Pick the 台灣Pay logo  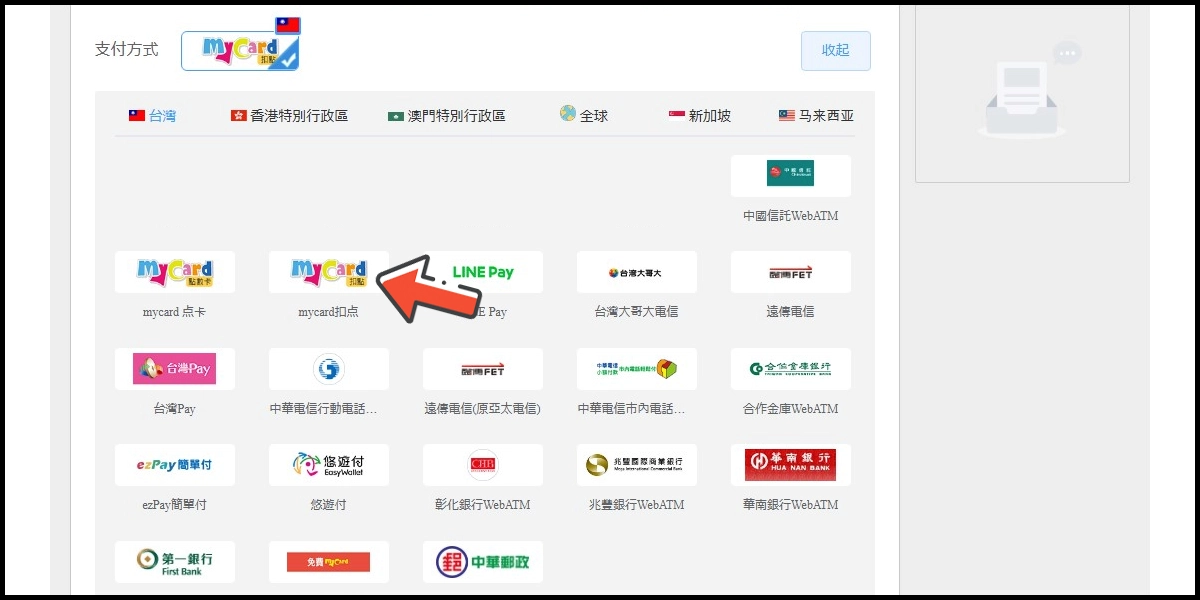pos(175,369)
